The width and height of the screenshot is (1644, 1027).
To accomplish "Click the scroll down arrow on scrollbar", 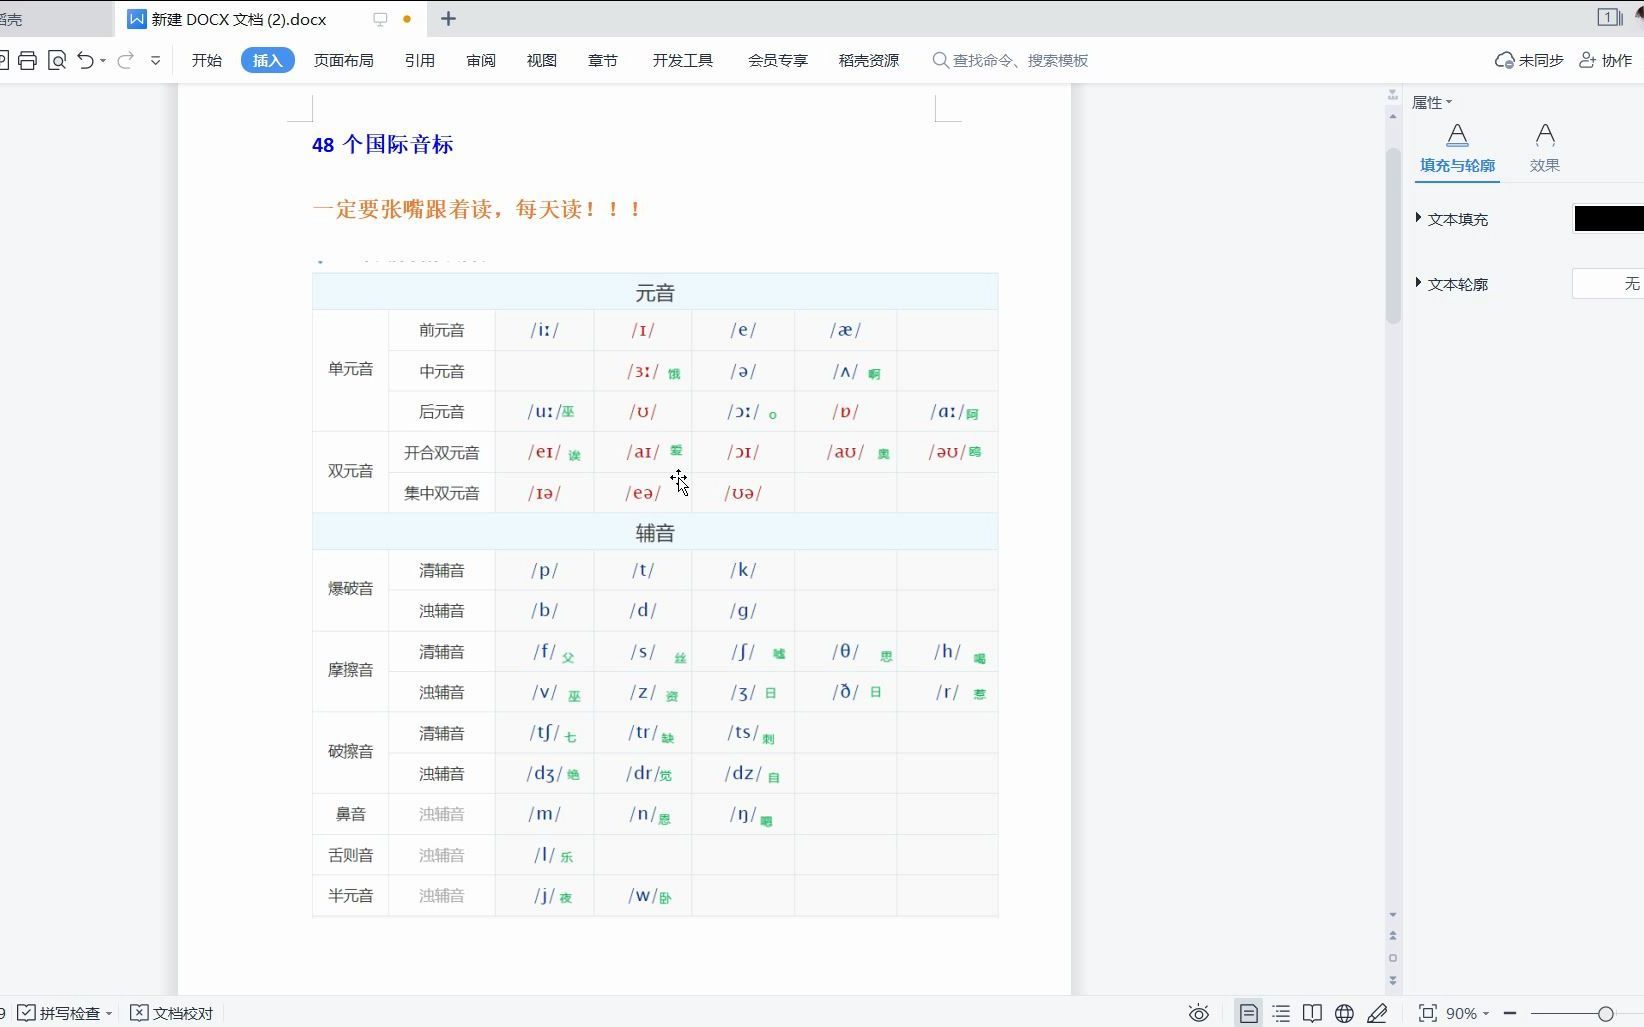I will pyautogui.click(x=1393, y=915).
